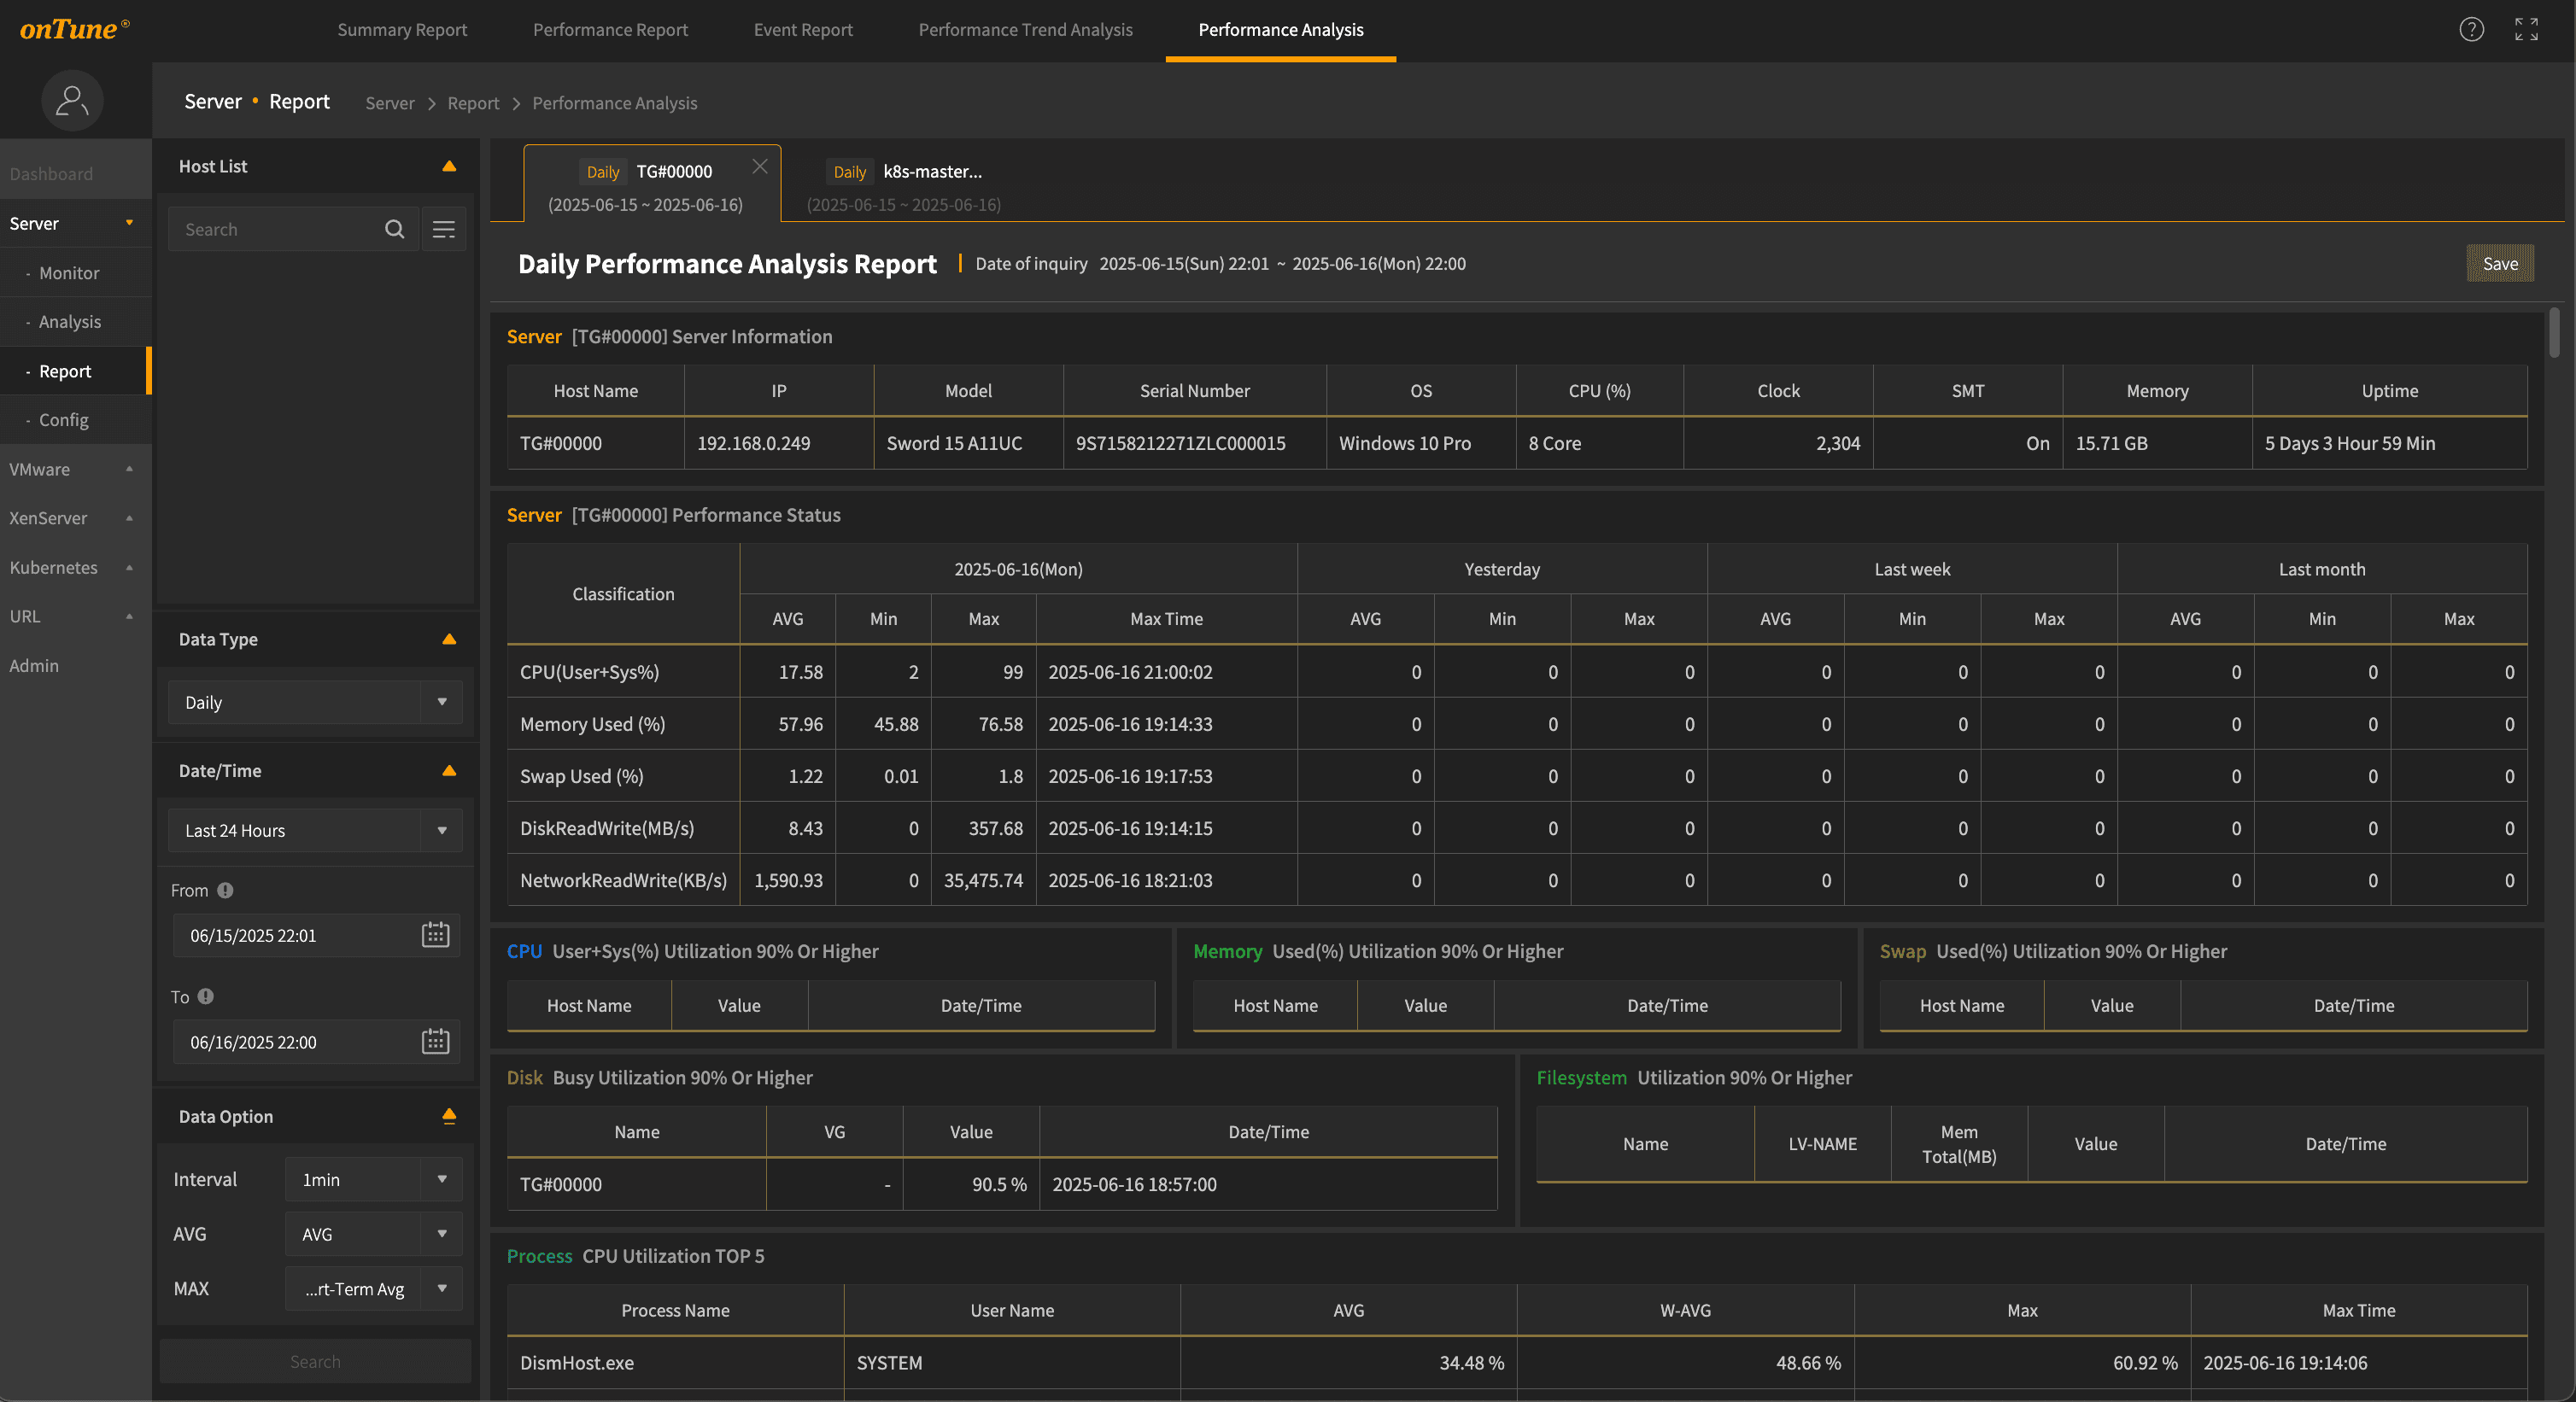The width and height of the screenshot is (2576, 1402).
Task: Open the From date calendar icon
Action: 435,935
